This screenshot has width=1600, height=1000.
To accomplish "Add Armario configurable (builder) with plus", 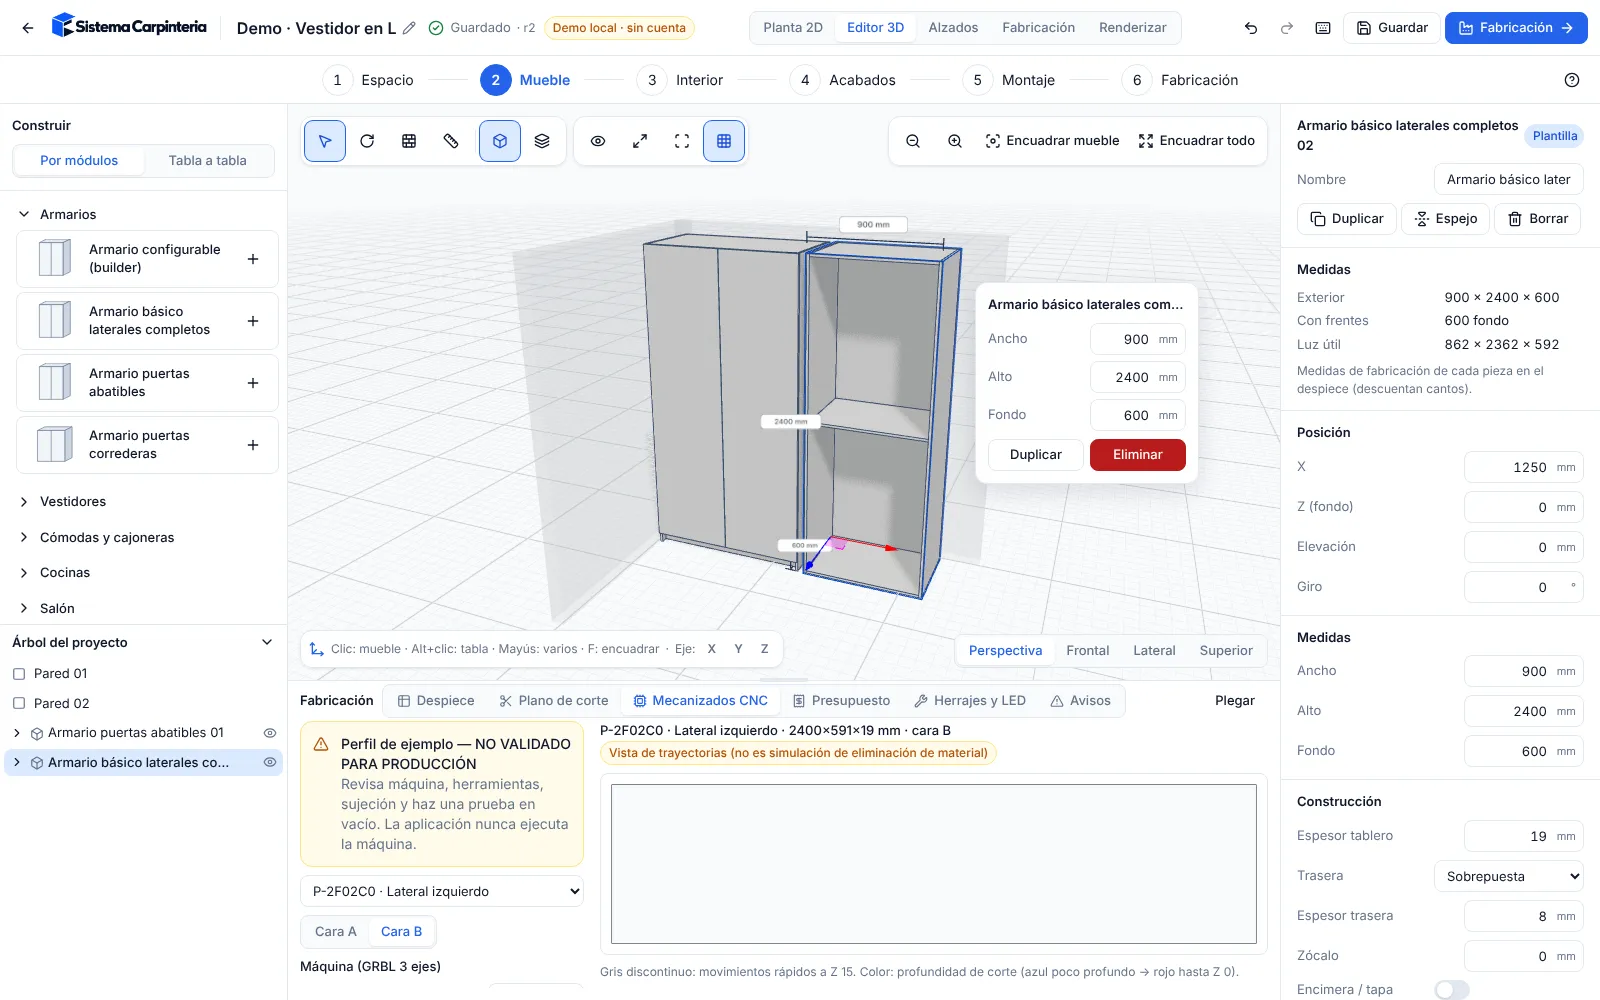I will (253, 259).
